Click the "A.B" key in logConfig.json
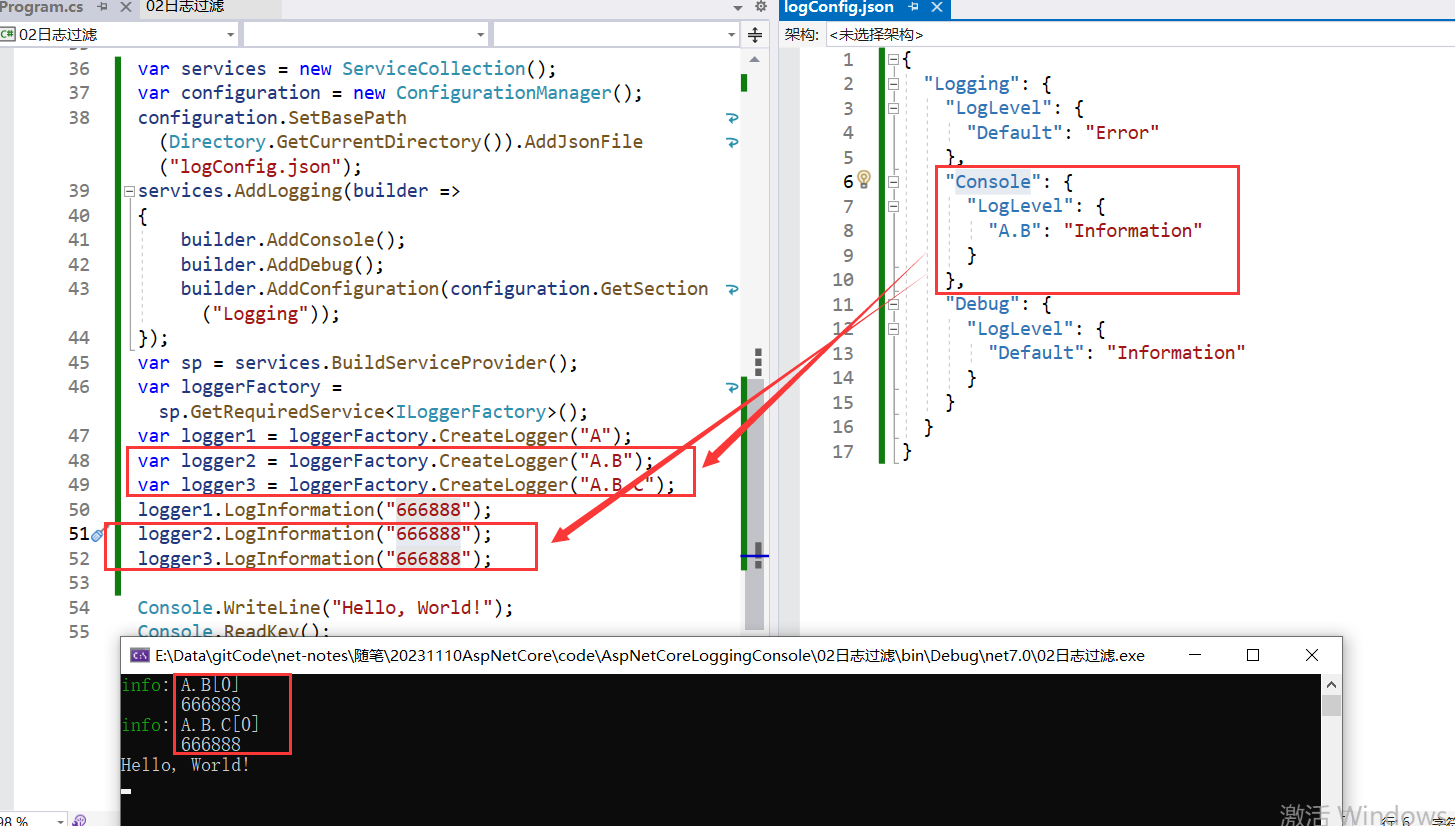Viewport: 1455px width, 826px height. pos(1015,231)
